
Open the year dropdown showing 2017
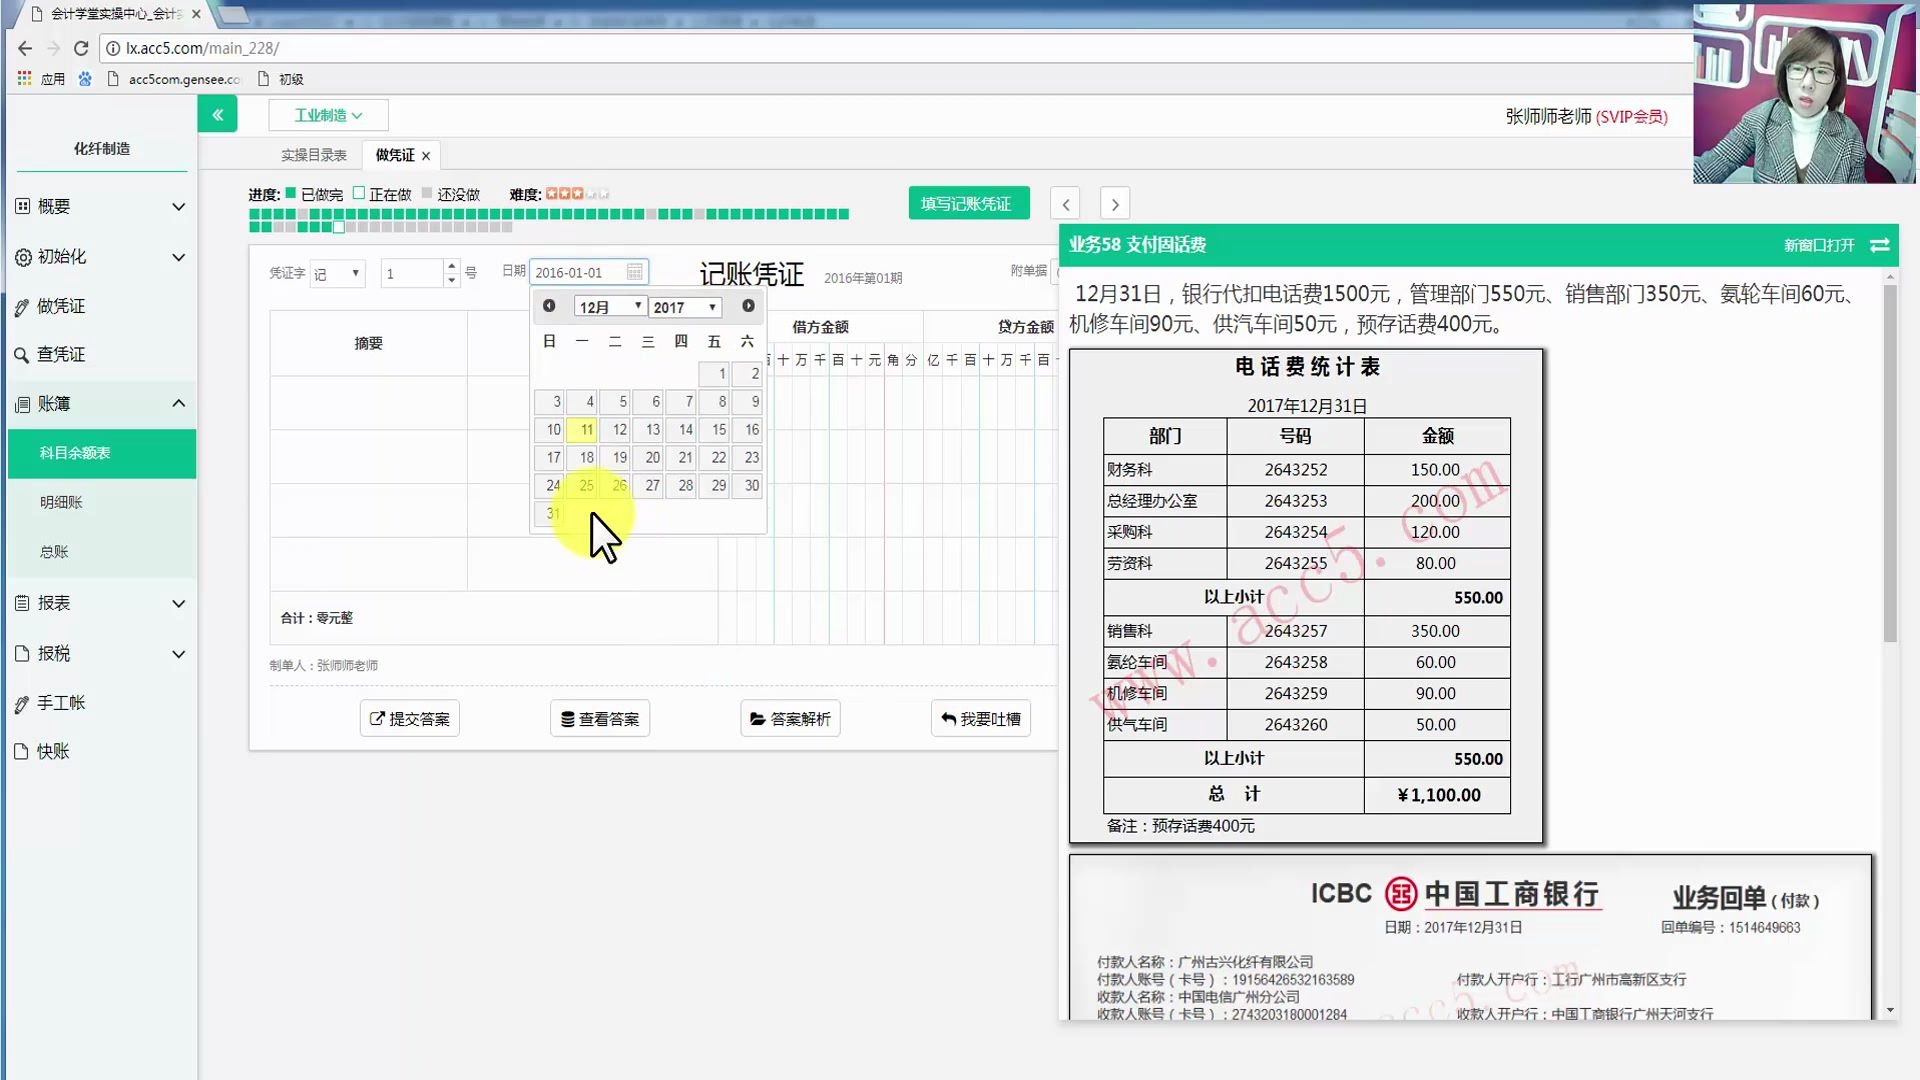coord(684,307)
